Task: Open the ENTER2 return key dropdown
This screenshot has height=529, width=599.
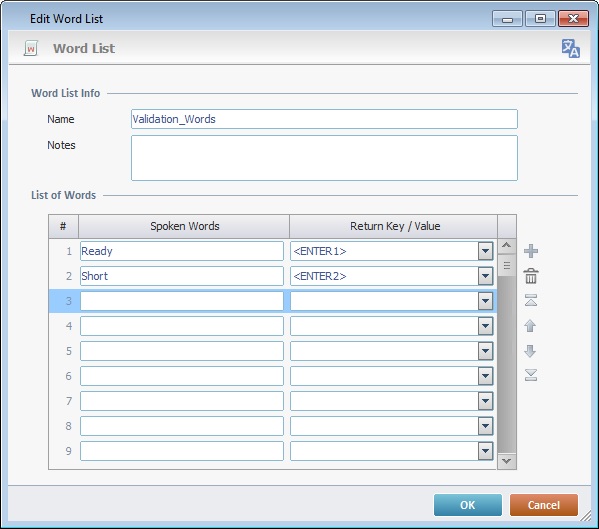Action: click(485, 276)
